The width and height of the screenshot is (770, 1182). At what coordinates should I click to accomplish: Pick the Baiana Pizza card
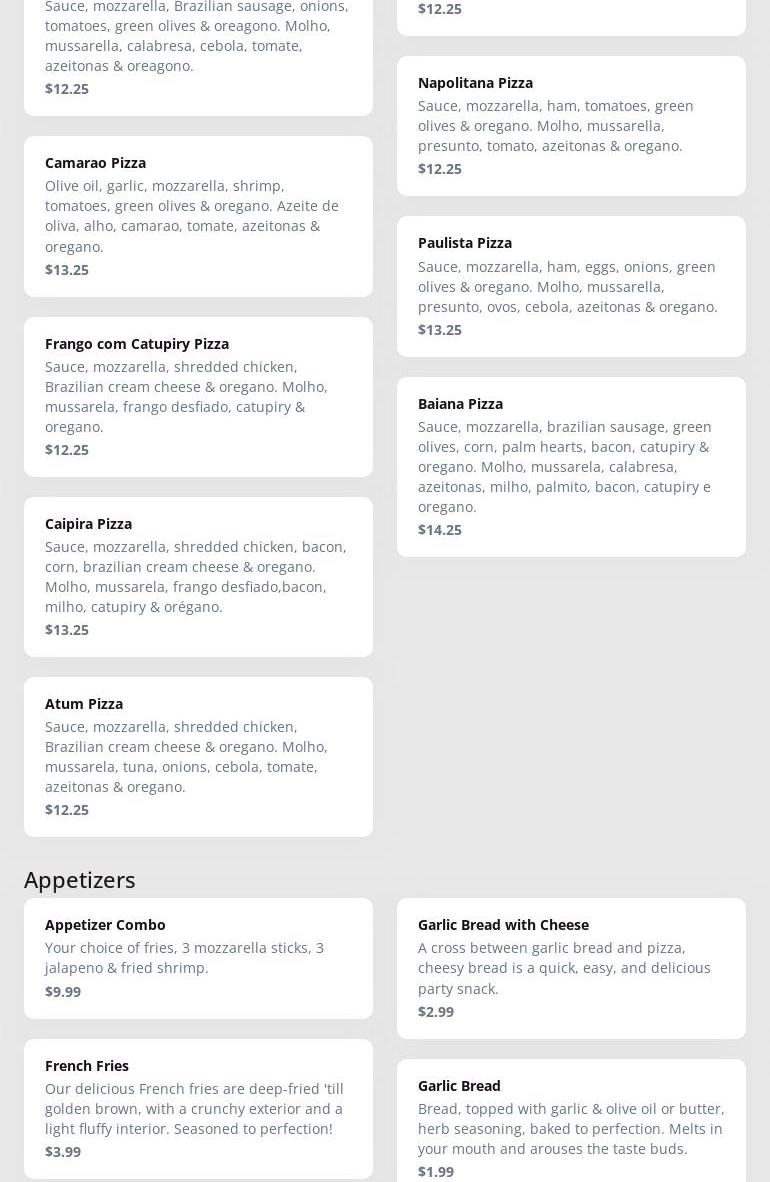pos(571,466)
